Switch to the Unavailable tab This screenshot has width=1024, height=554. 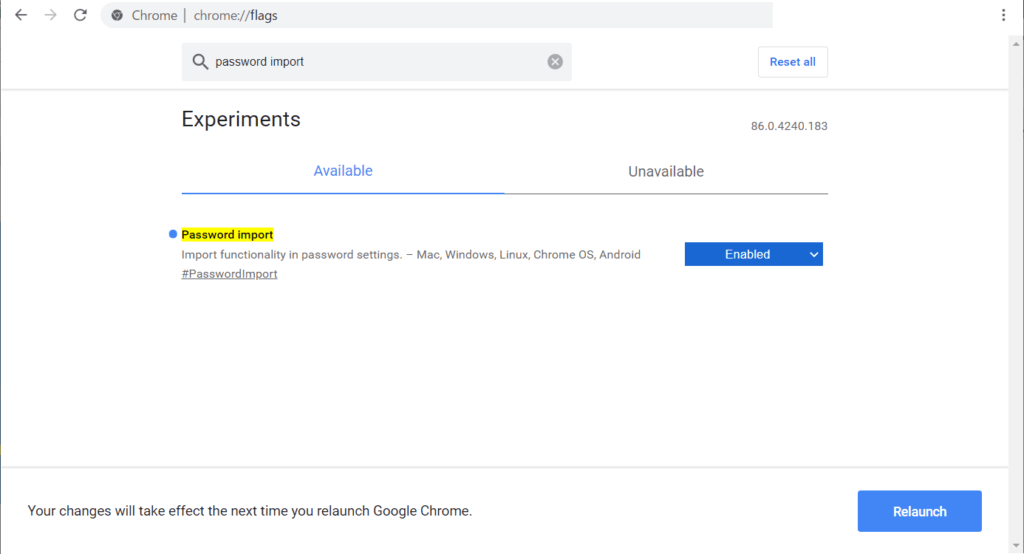(x=665, y=172)
